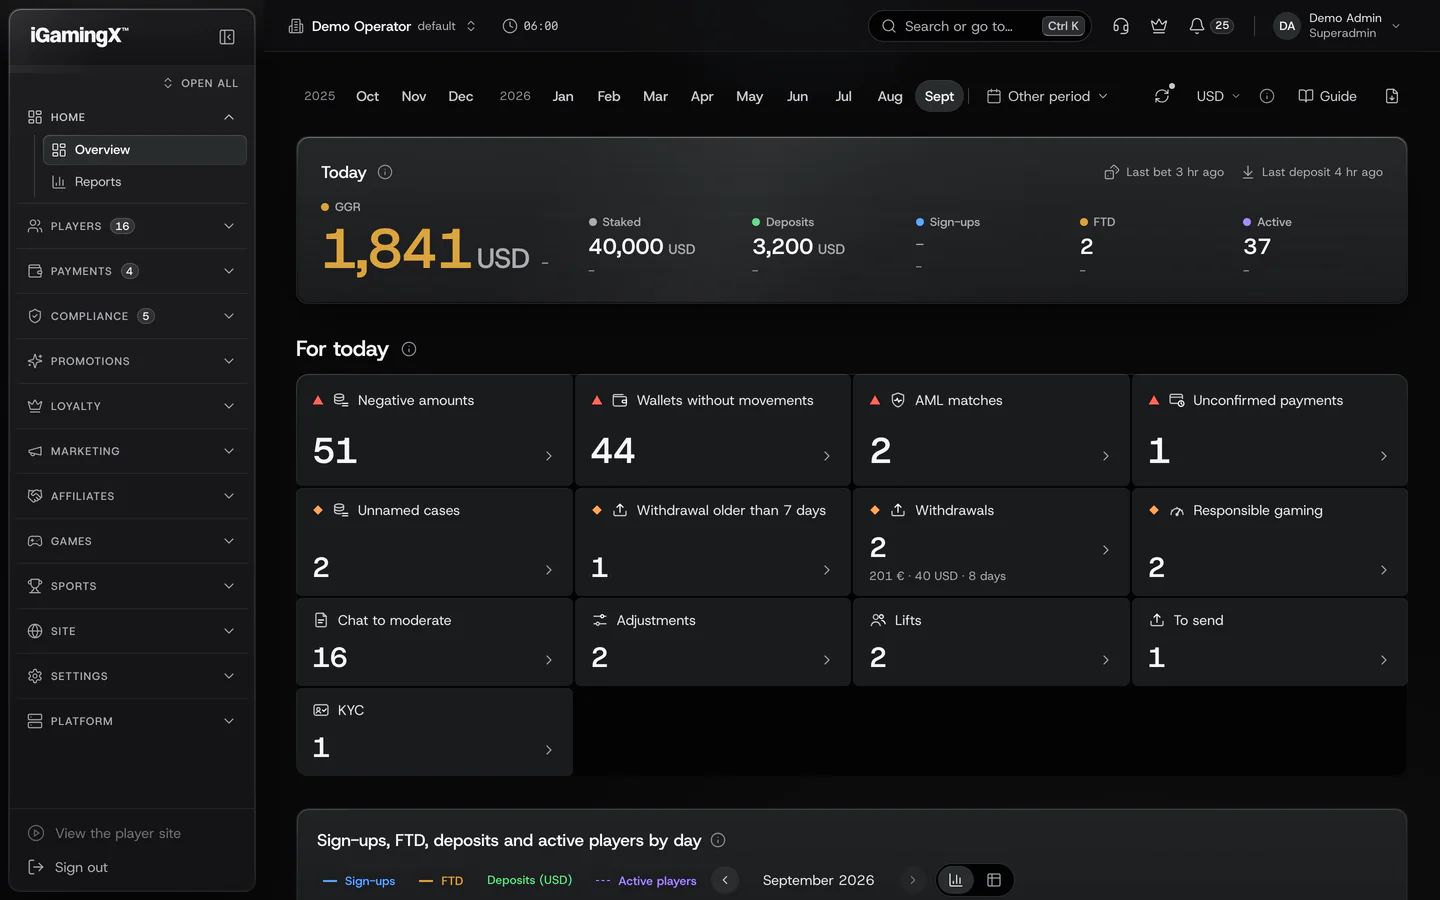The image size is (1440, 900).
Task: Switch chart to table view
Action: pyautogui.click(x=994, y=880)
